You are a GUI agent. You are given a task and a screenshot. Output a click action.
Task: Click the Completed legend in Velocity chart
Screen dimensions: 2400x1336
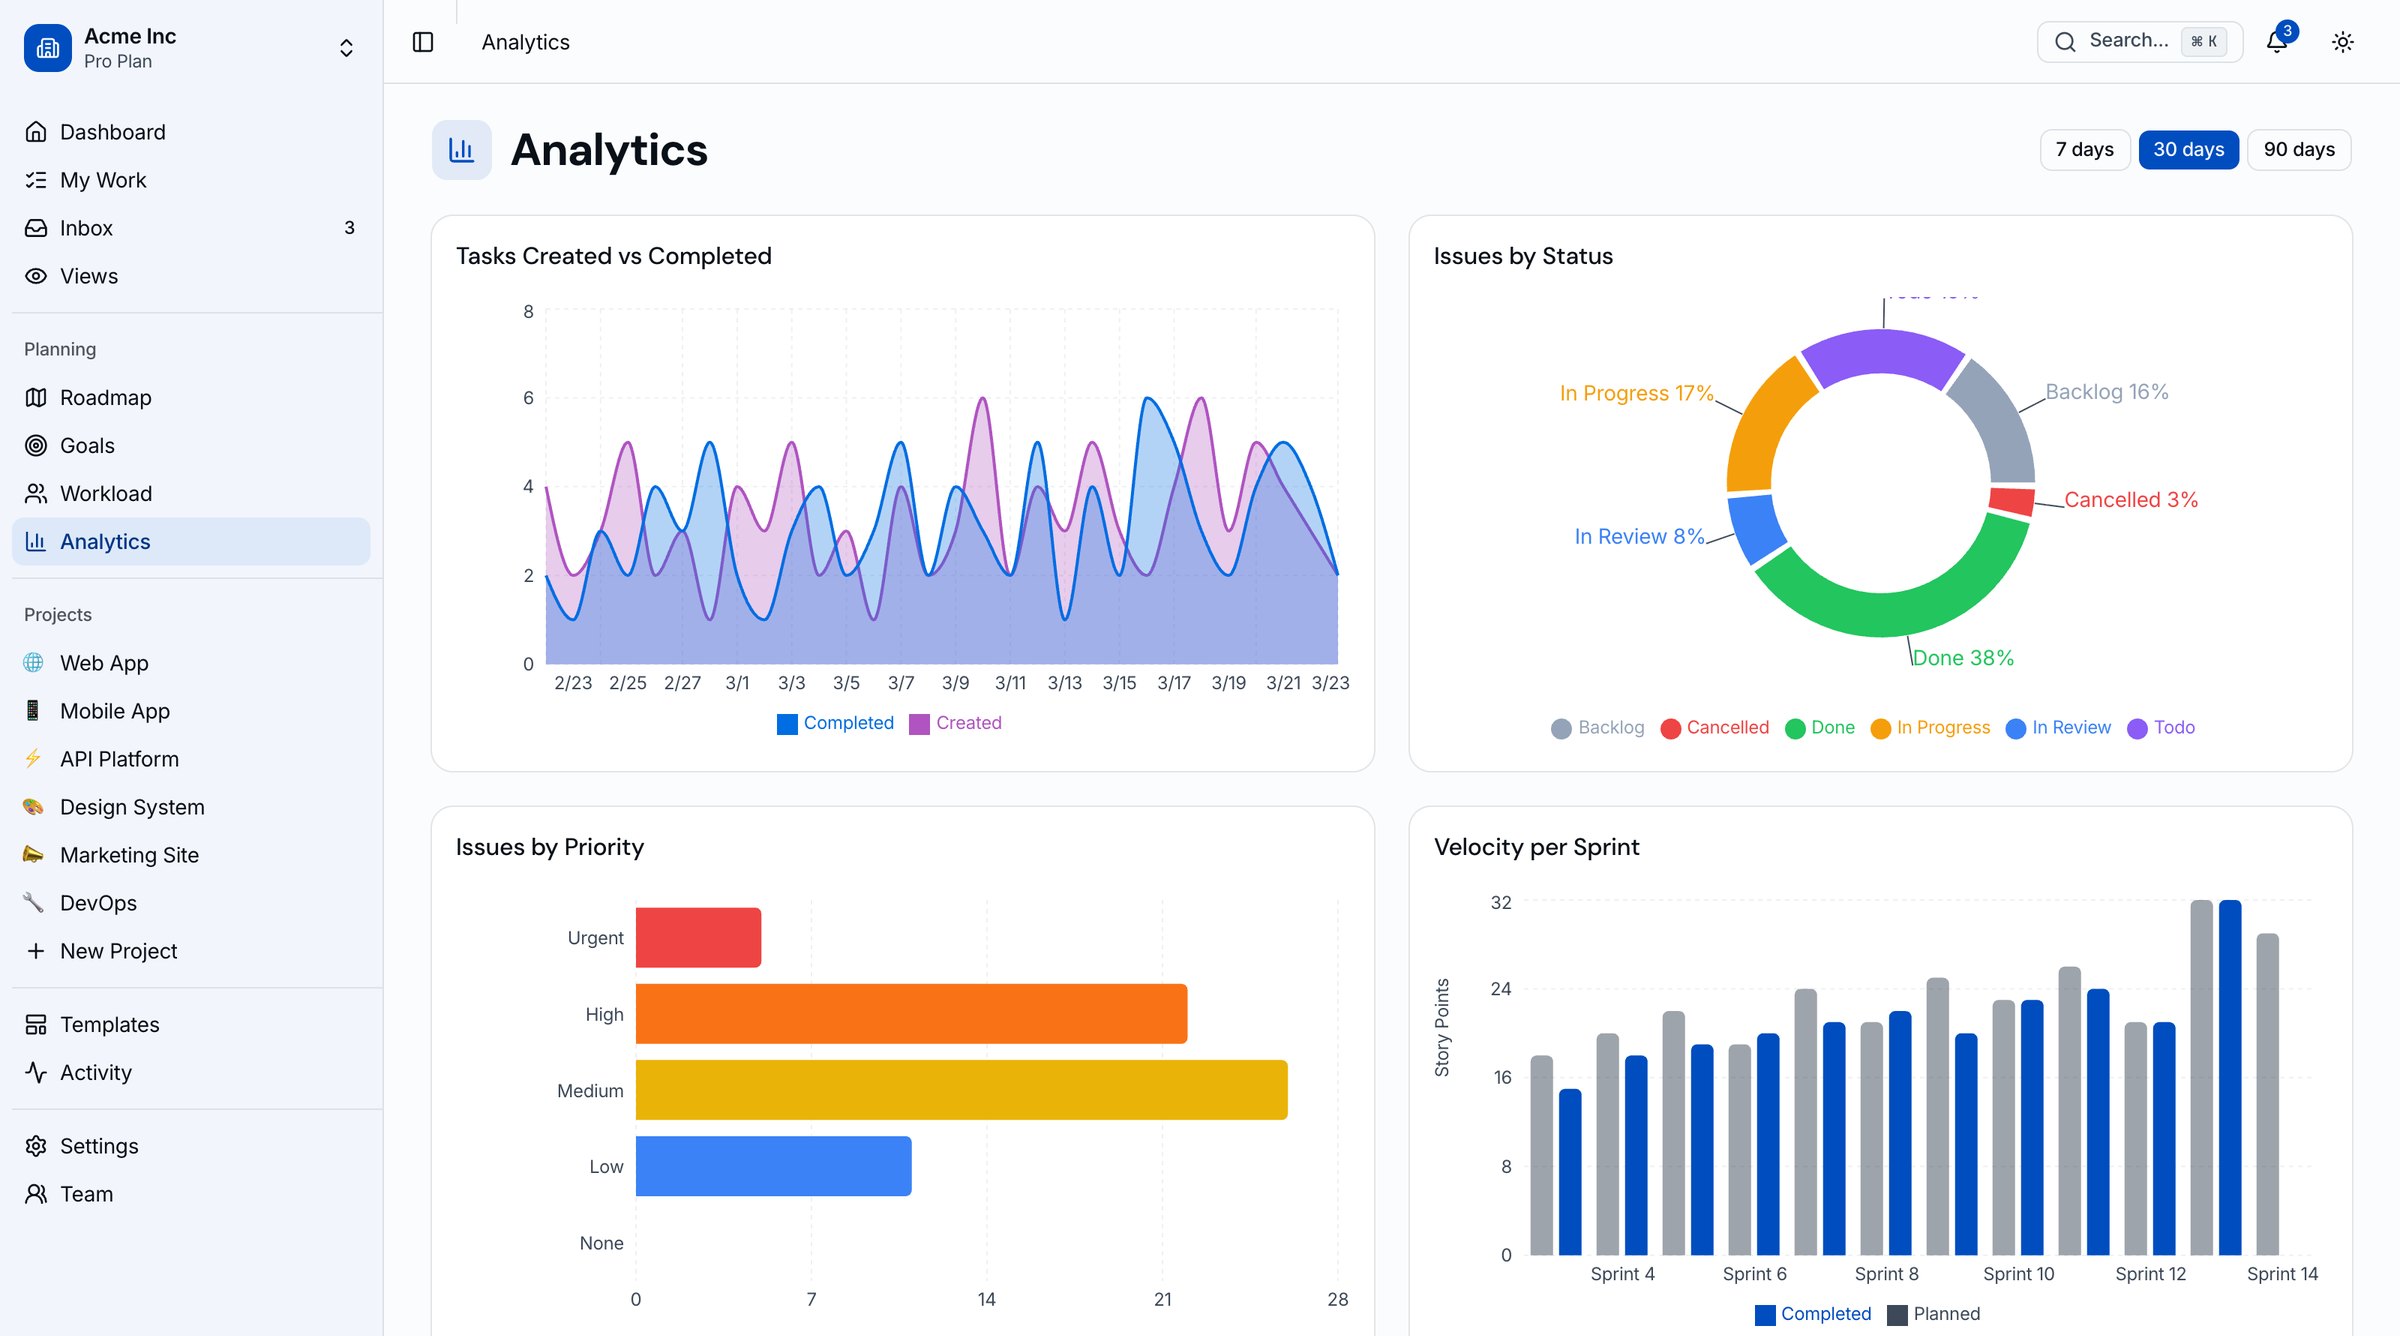1813,1314
